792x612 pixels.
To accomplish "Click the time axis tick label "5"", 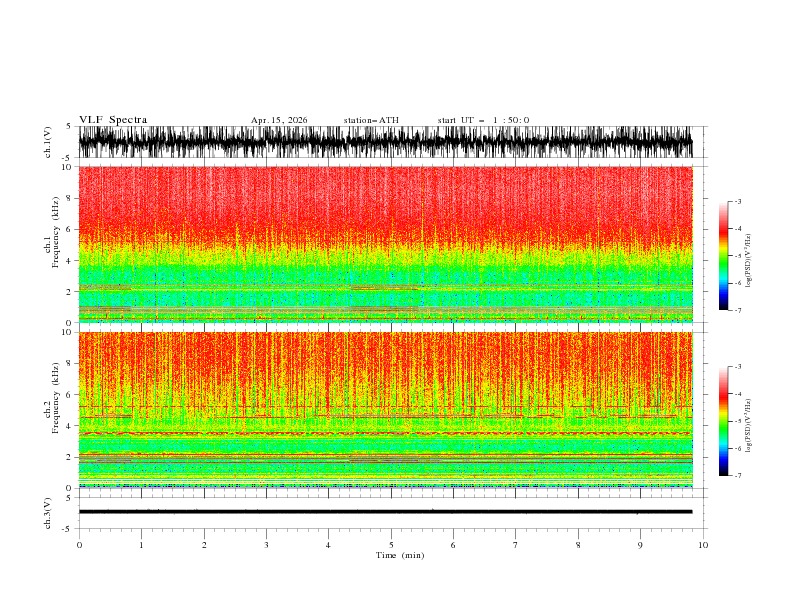I will click(391, 545).
